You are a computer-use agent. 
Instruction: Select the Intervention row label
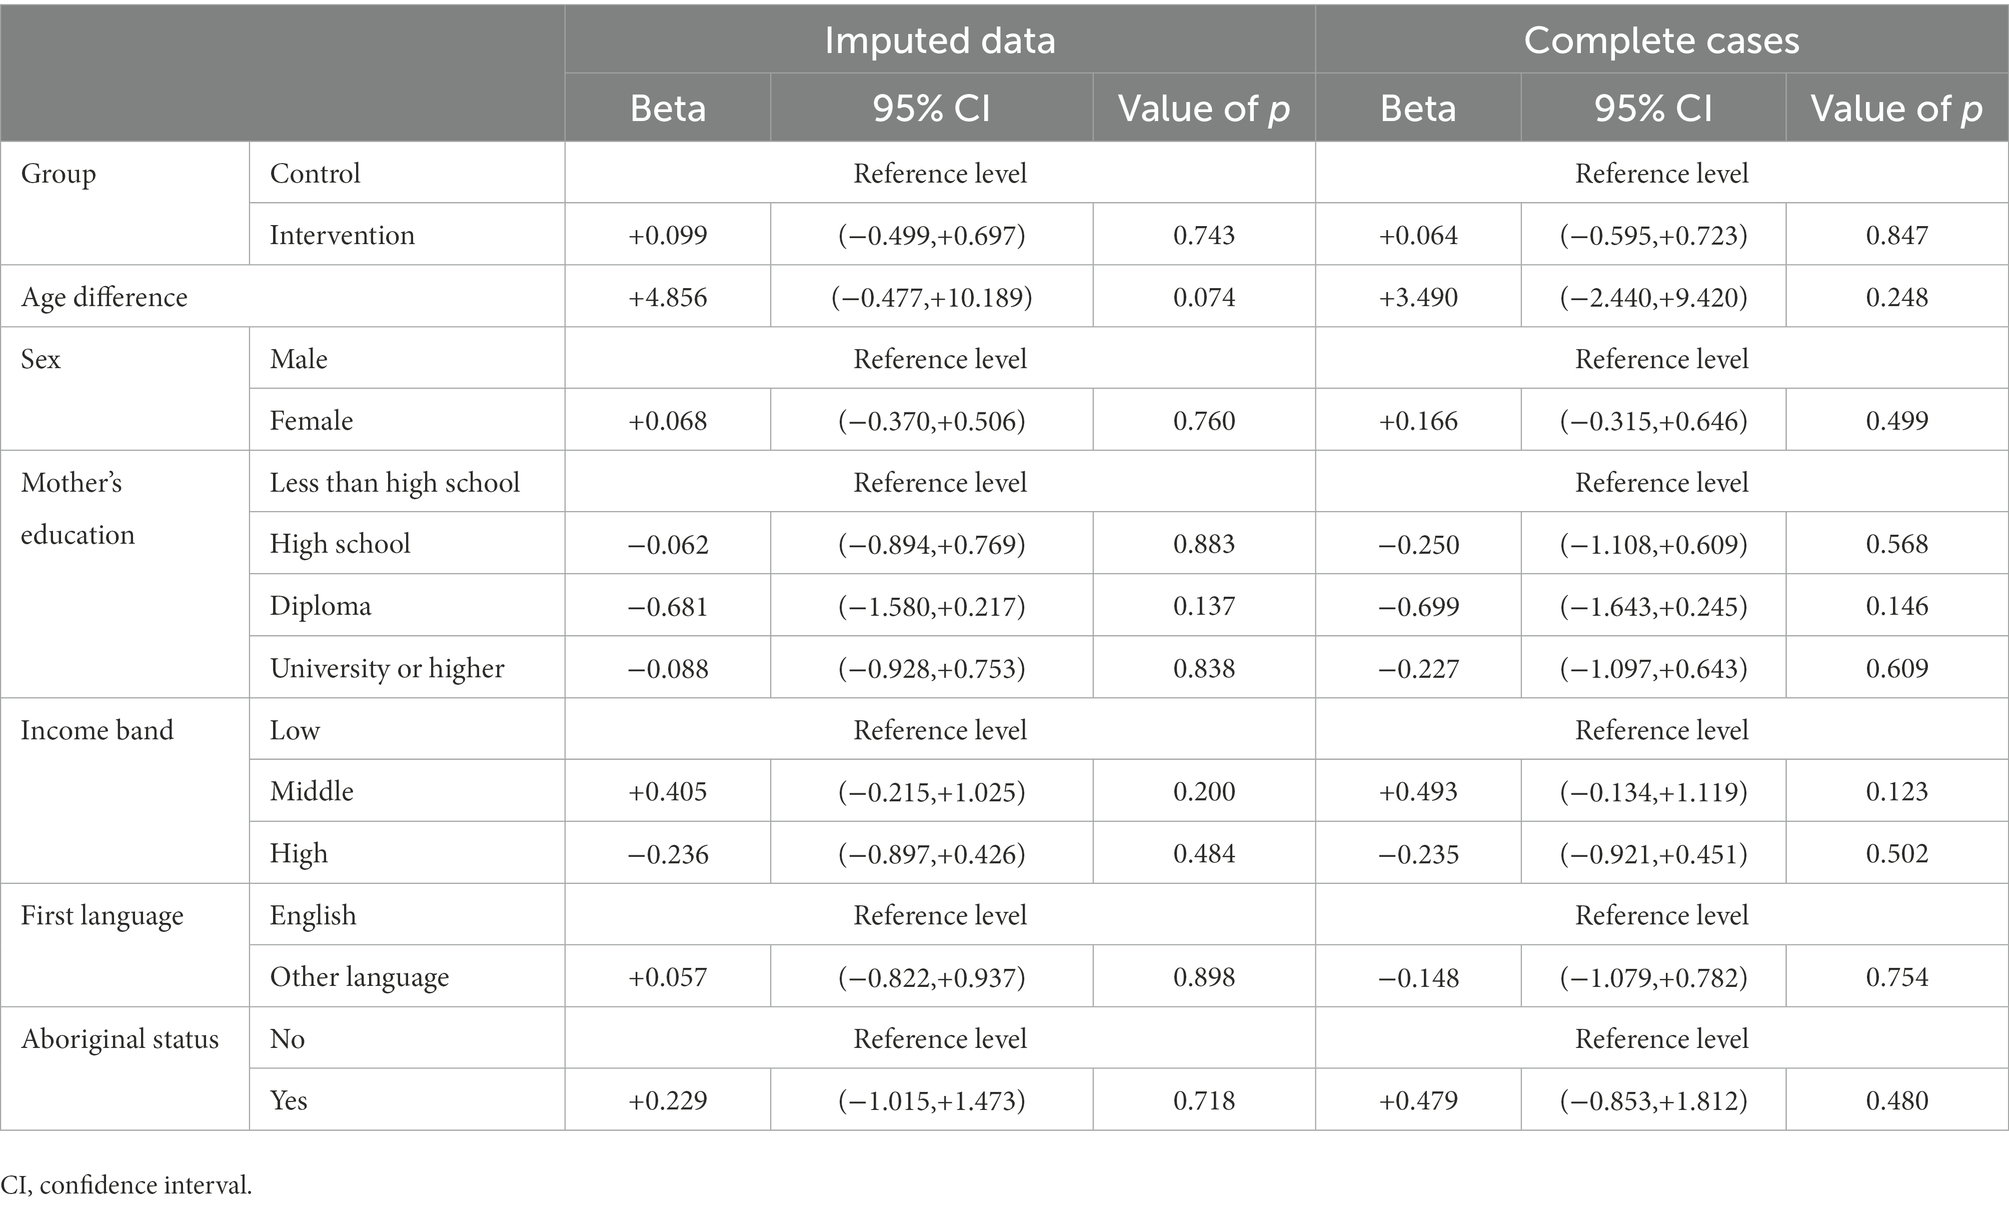342,235
